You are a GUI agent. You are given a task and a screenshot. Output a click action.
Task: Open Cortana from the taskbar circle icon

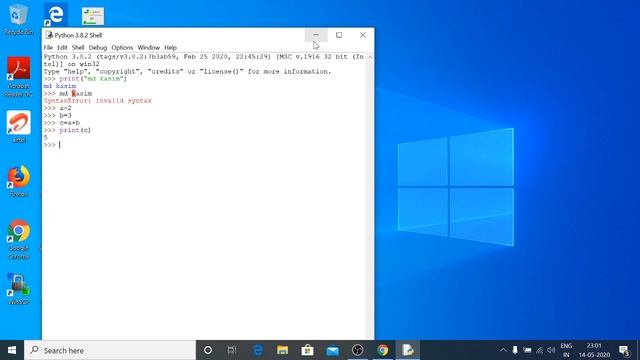(x=208, y=350)
